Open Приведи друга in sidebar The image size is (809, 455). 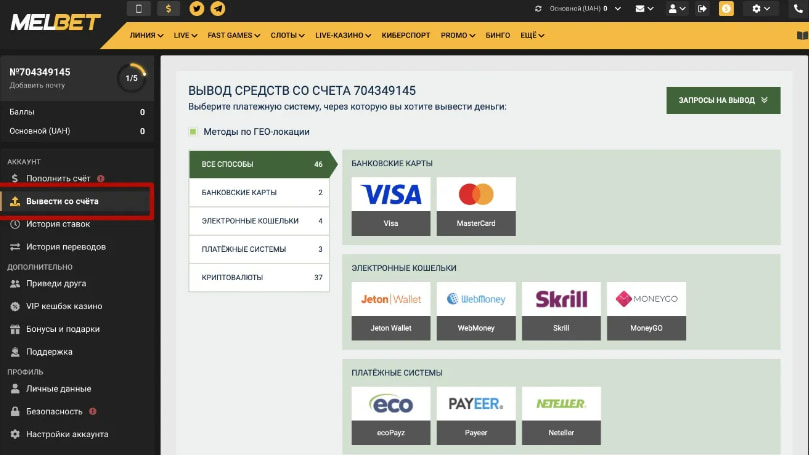77,283
